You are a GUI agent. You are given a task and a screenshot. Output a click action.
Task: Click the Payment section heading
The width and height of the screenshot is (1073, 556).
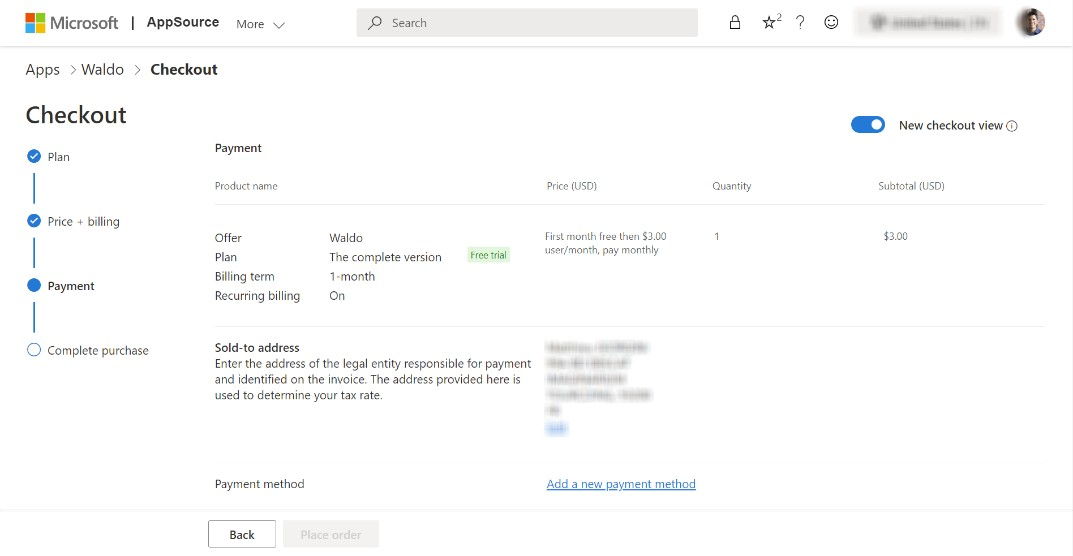click(x=238, y=148)
